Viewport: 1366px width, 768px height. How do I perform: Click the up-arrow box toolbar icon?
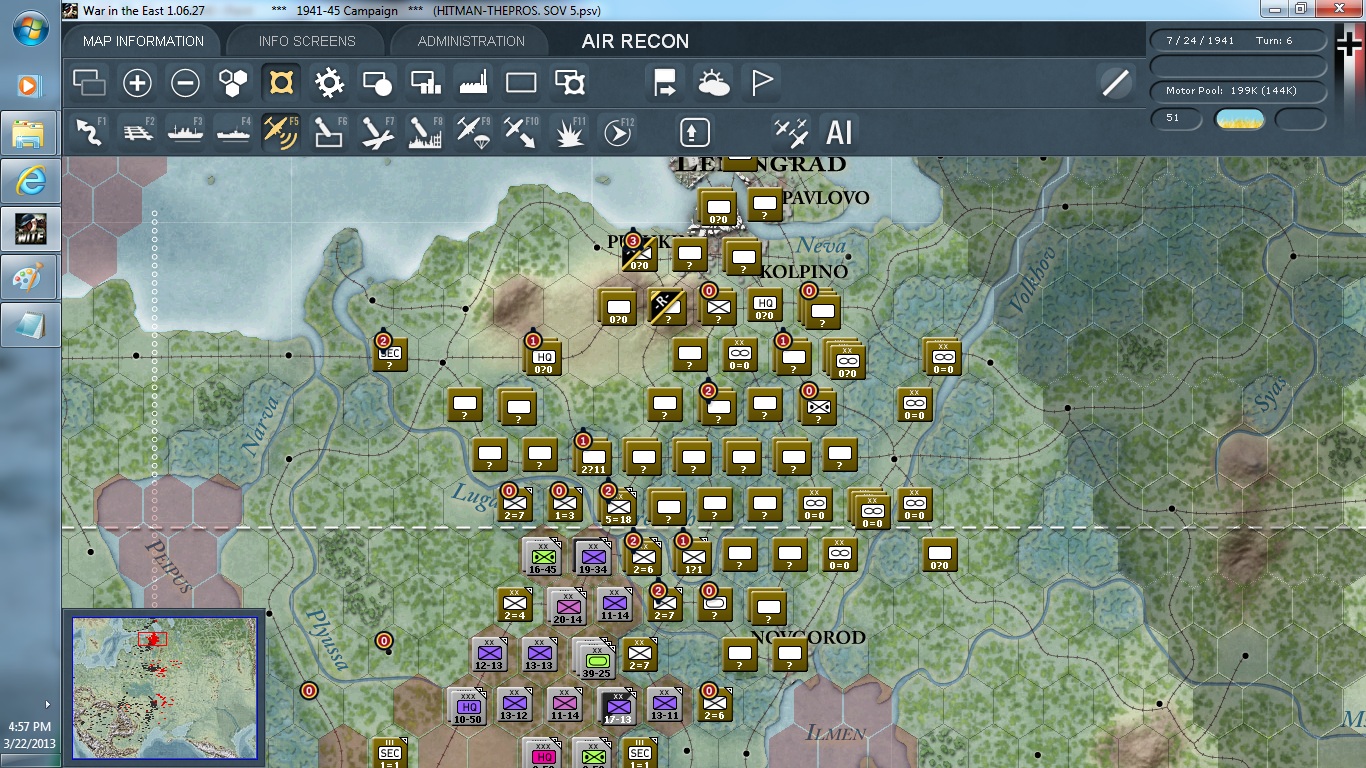point(695,132)
